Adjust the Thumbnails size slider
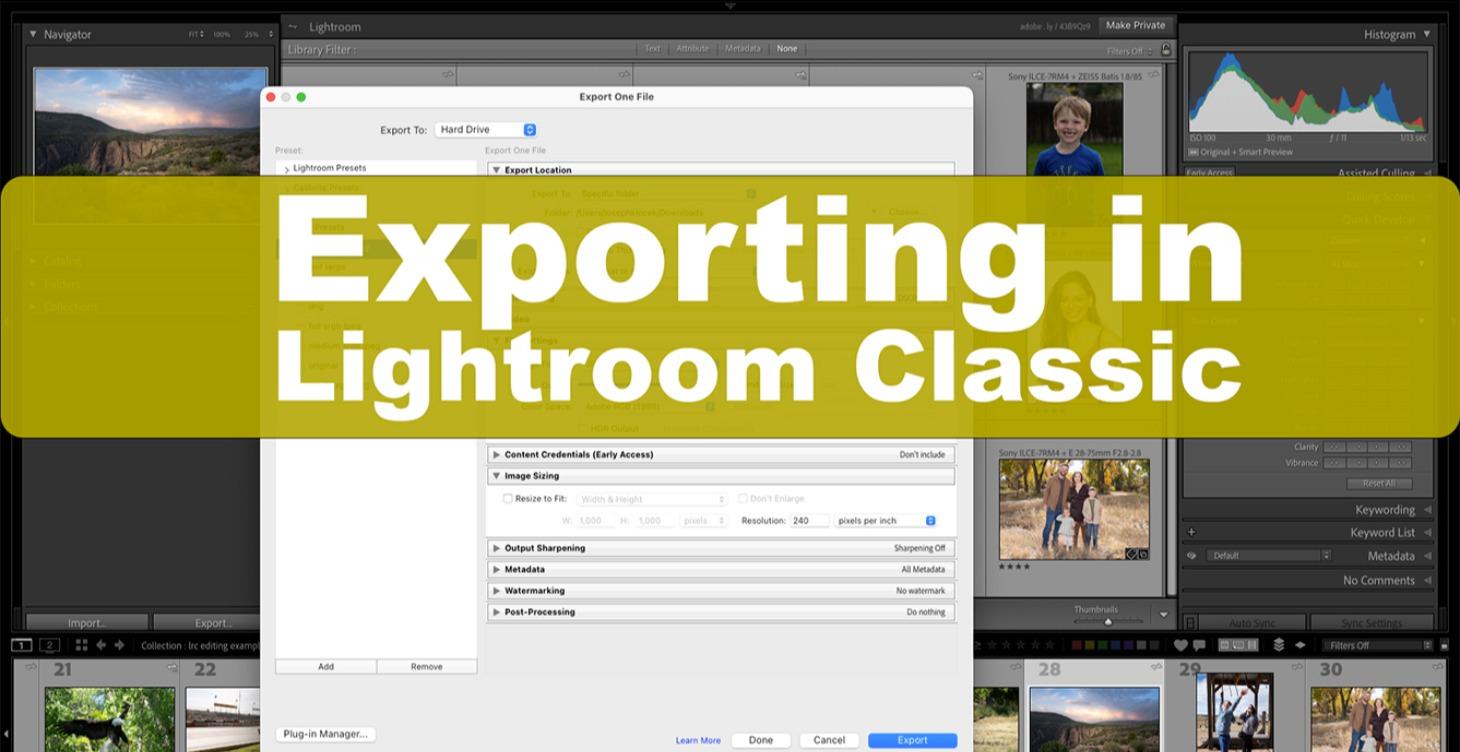Image resolution: width=1460 pixels, height=752 pixels. coord(1108,622)
